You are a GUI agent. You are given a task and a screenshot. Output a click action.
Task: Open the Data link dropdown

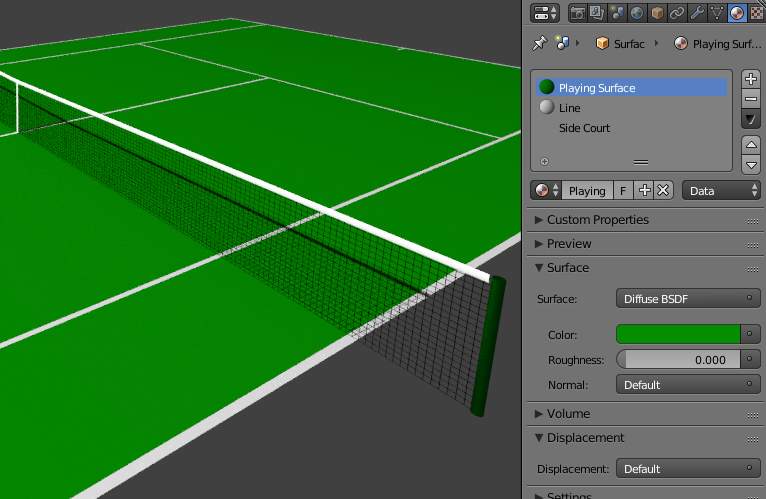pos(722,191)
